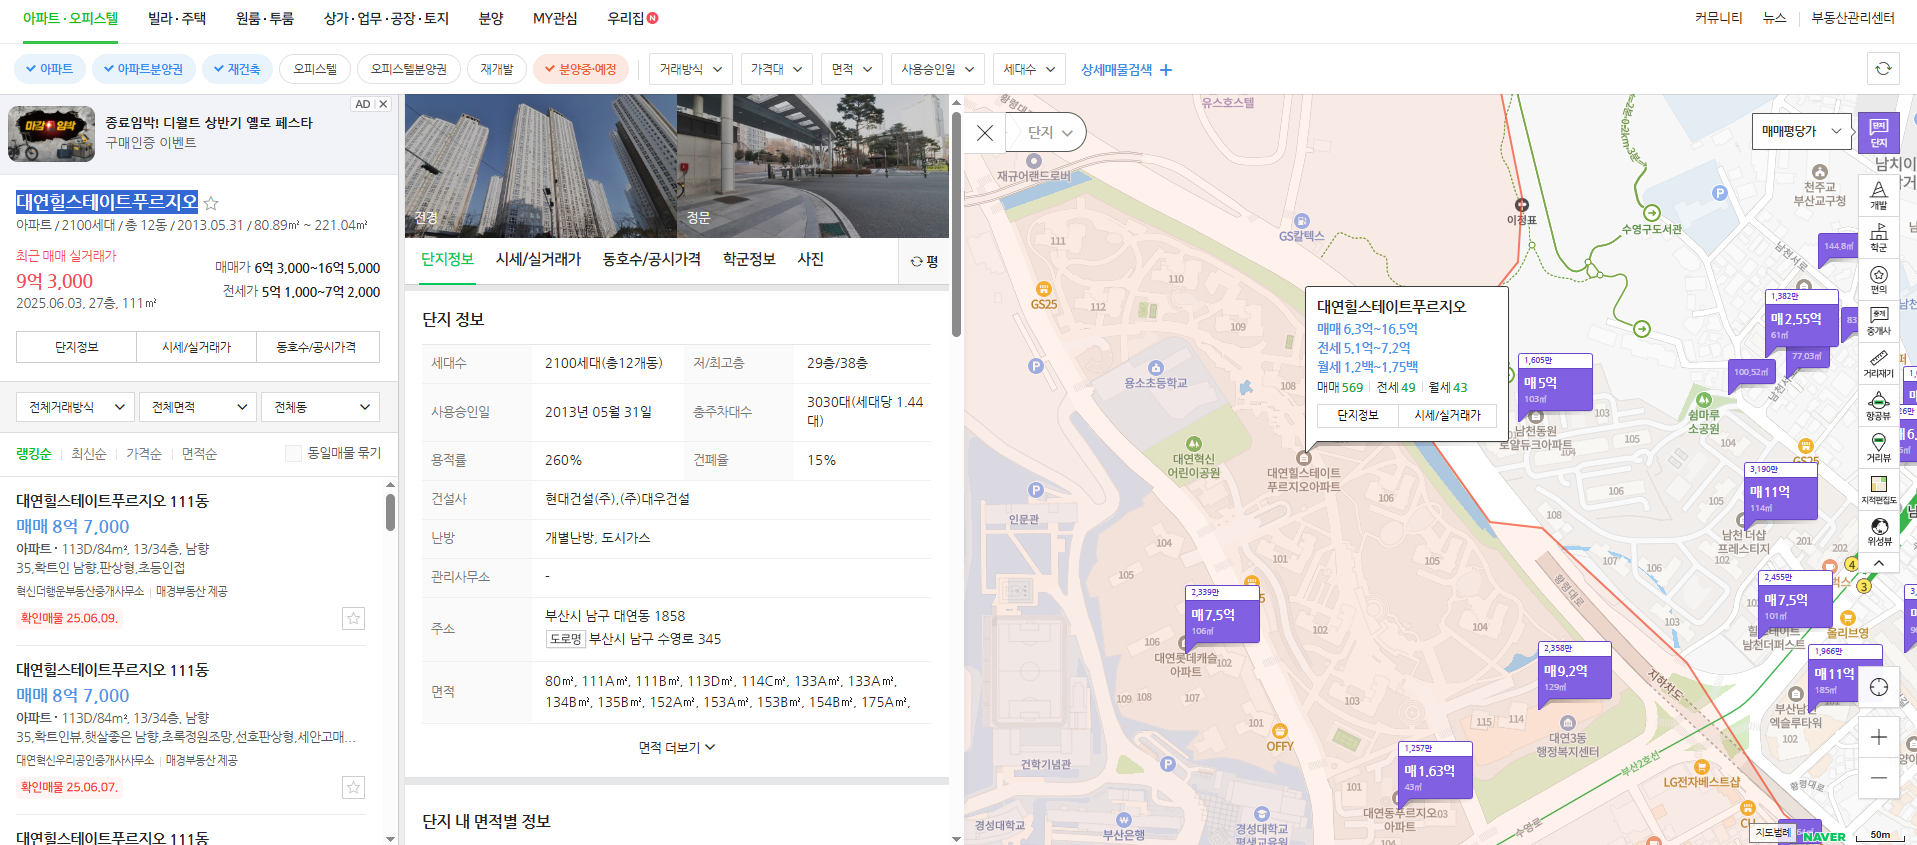Click the 매 1.63억 43㎡ map marker

tap(1435, 770)
